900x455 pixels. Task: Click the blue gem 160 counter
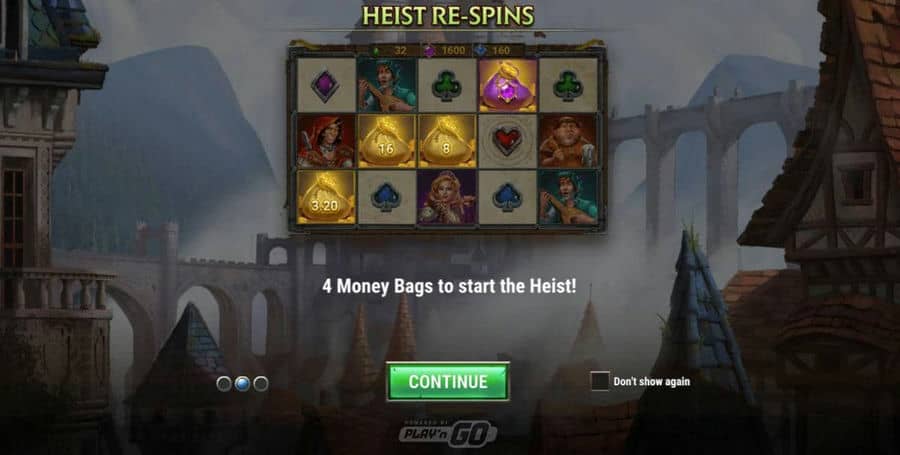pyautogui.click(x=494, y=50)
